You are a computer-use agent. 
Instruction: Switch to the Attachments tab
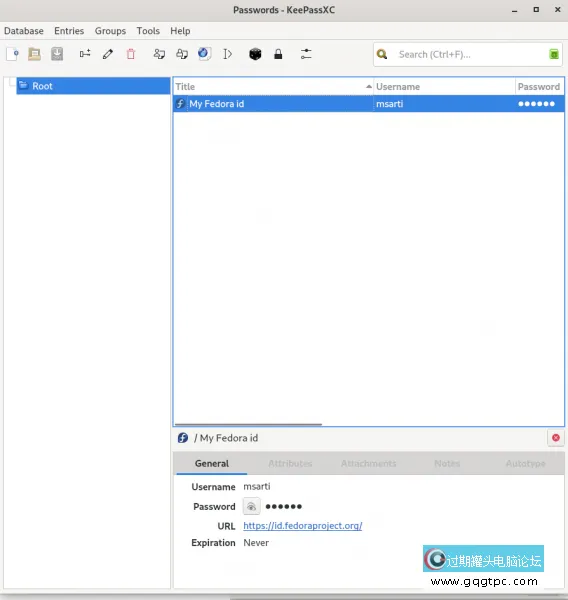pyautogui.click(x=369, y=463)
